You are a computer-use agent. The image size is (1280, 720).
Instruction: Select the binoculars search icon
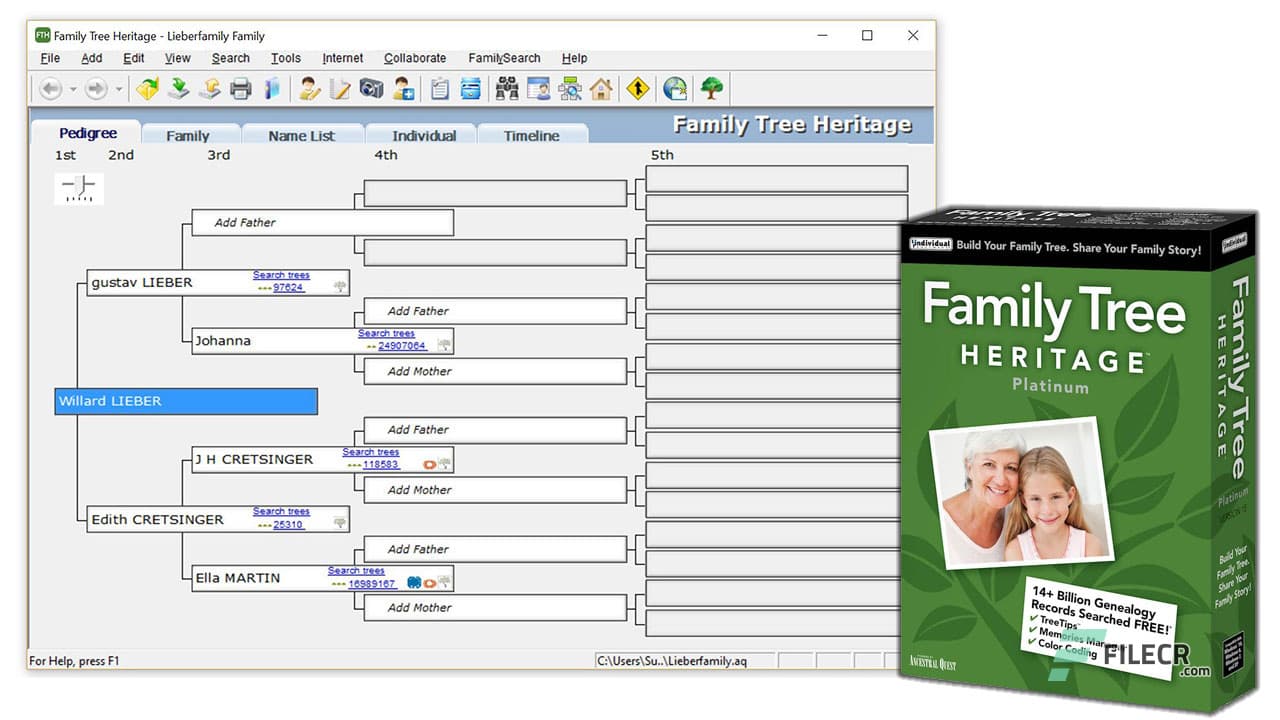point(506,89)
